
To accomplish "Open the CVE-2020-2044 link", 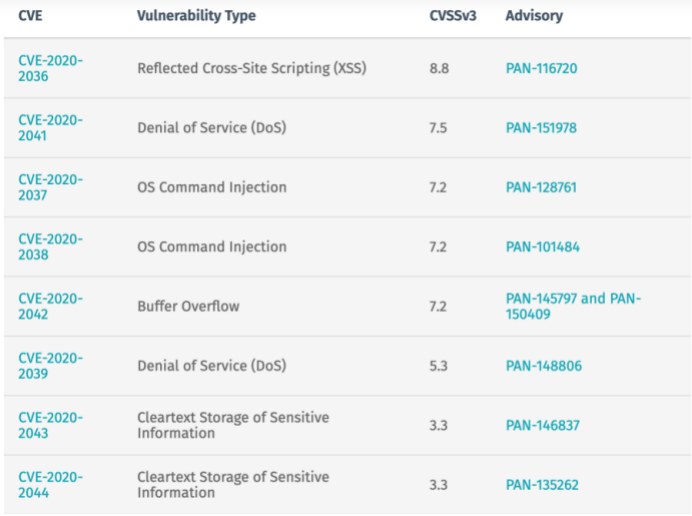I will 50,484.
